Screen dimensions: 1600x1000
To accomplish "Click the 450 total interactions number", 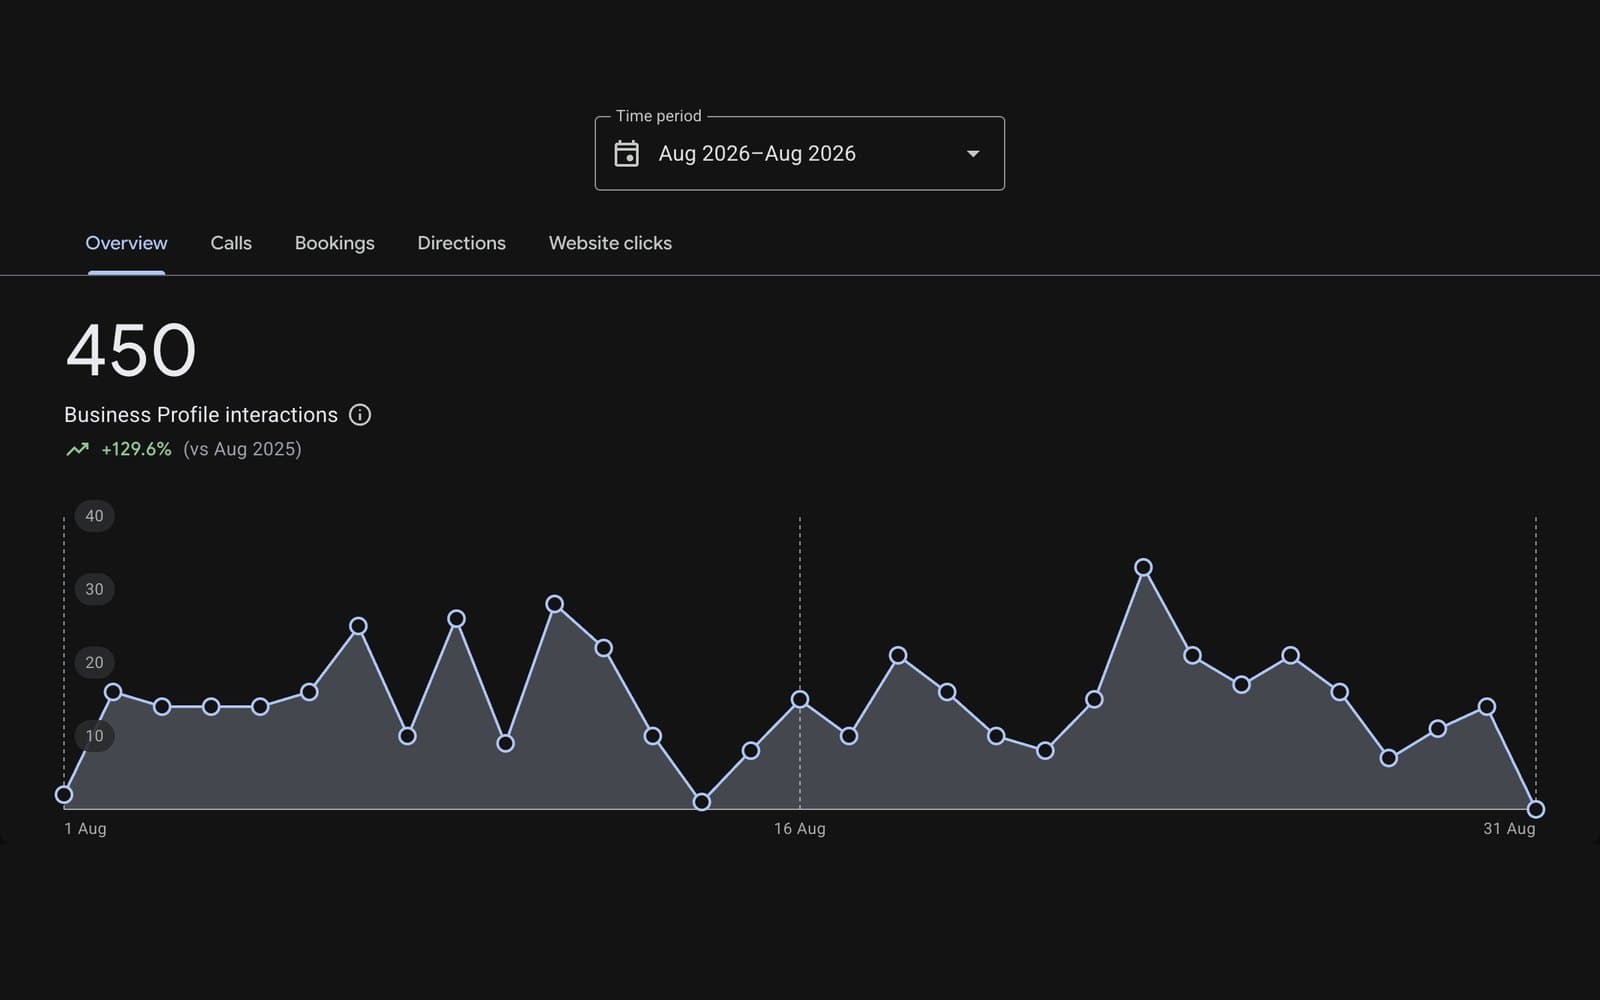I will pos(131,351).
